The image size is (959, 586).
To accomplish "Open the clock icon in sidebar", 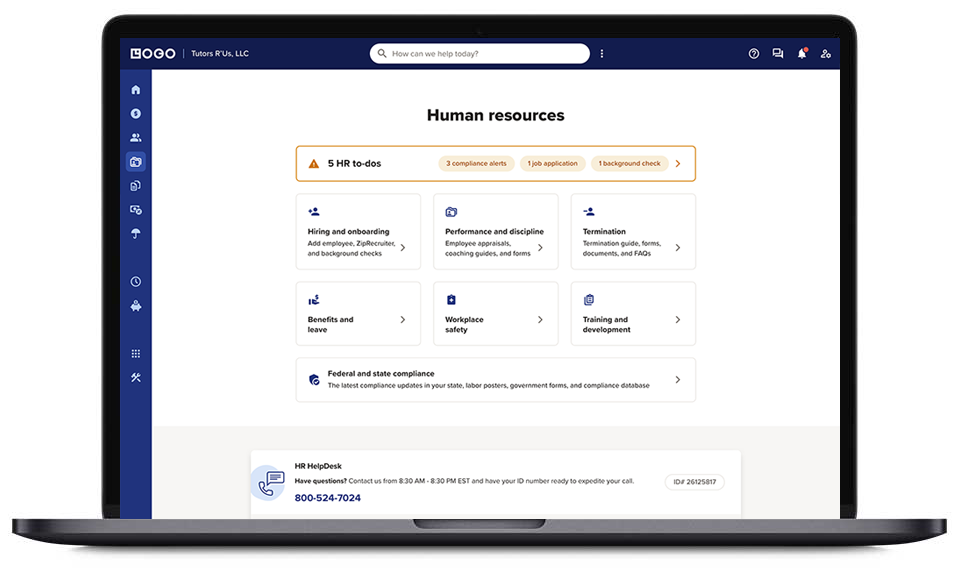I will click(x=136, y=282).
